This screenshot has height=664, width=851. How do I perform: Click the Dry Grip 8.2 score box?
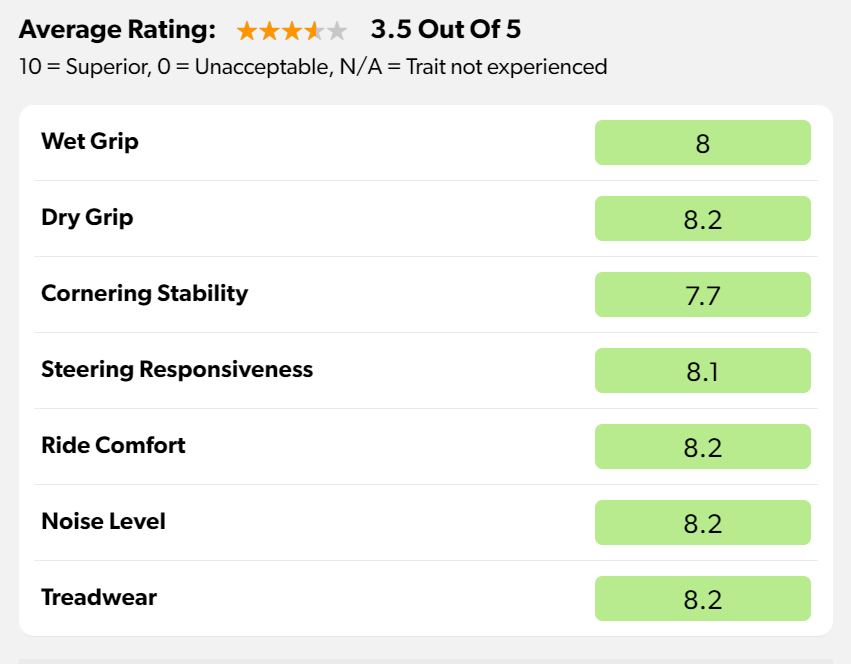click(x=702, y=219)
